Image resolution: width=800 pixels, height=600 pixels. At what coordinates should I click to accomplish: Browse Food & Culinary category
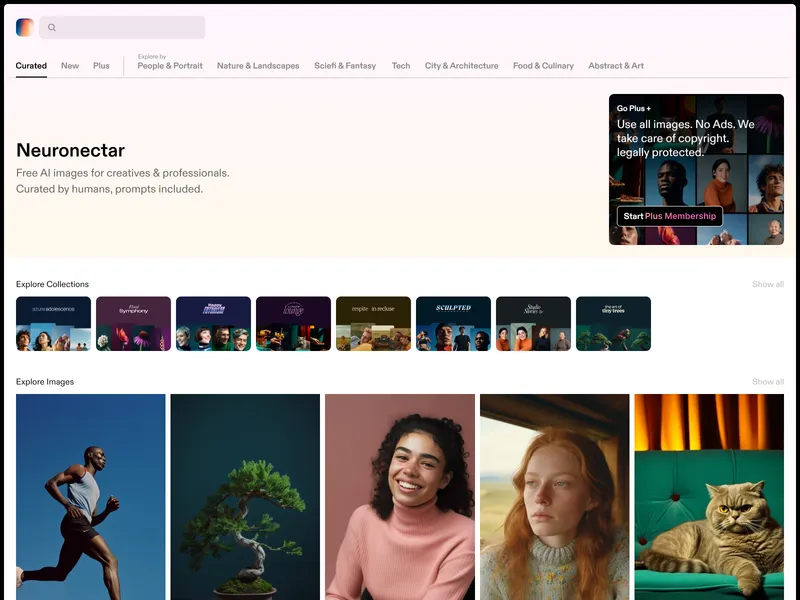click(x=543, y=66)
